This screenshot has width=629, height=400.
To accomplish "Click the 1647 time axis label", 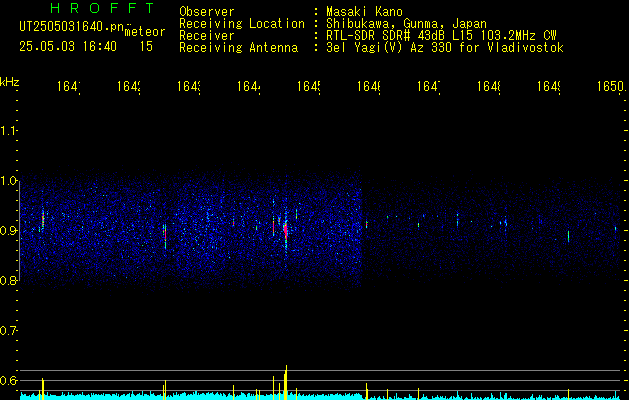I will [x=429, y=86].
